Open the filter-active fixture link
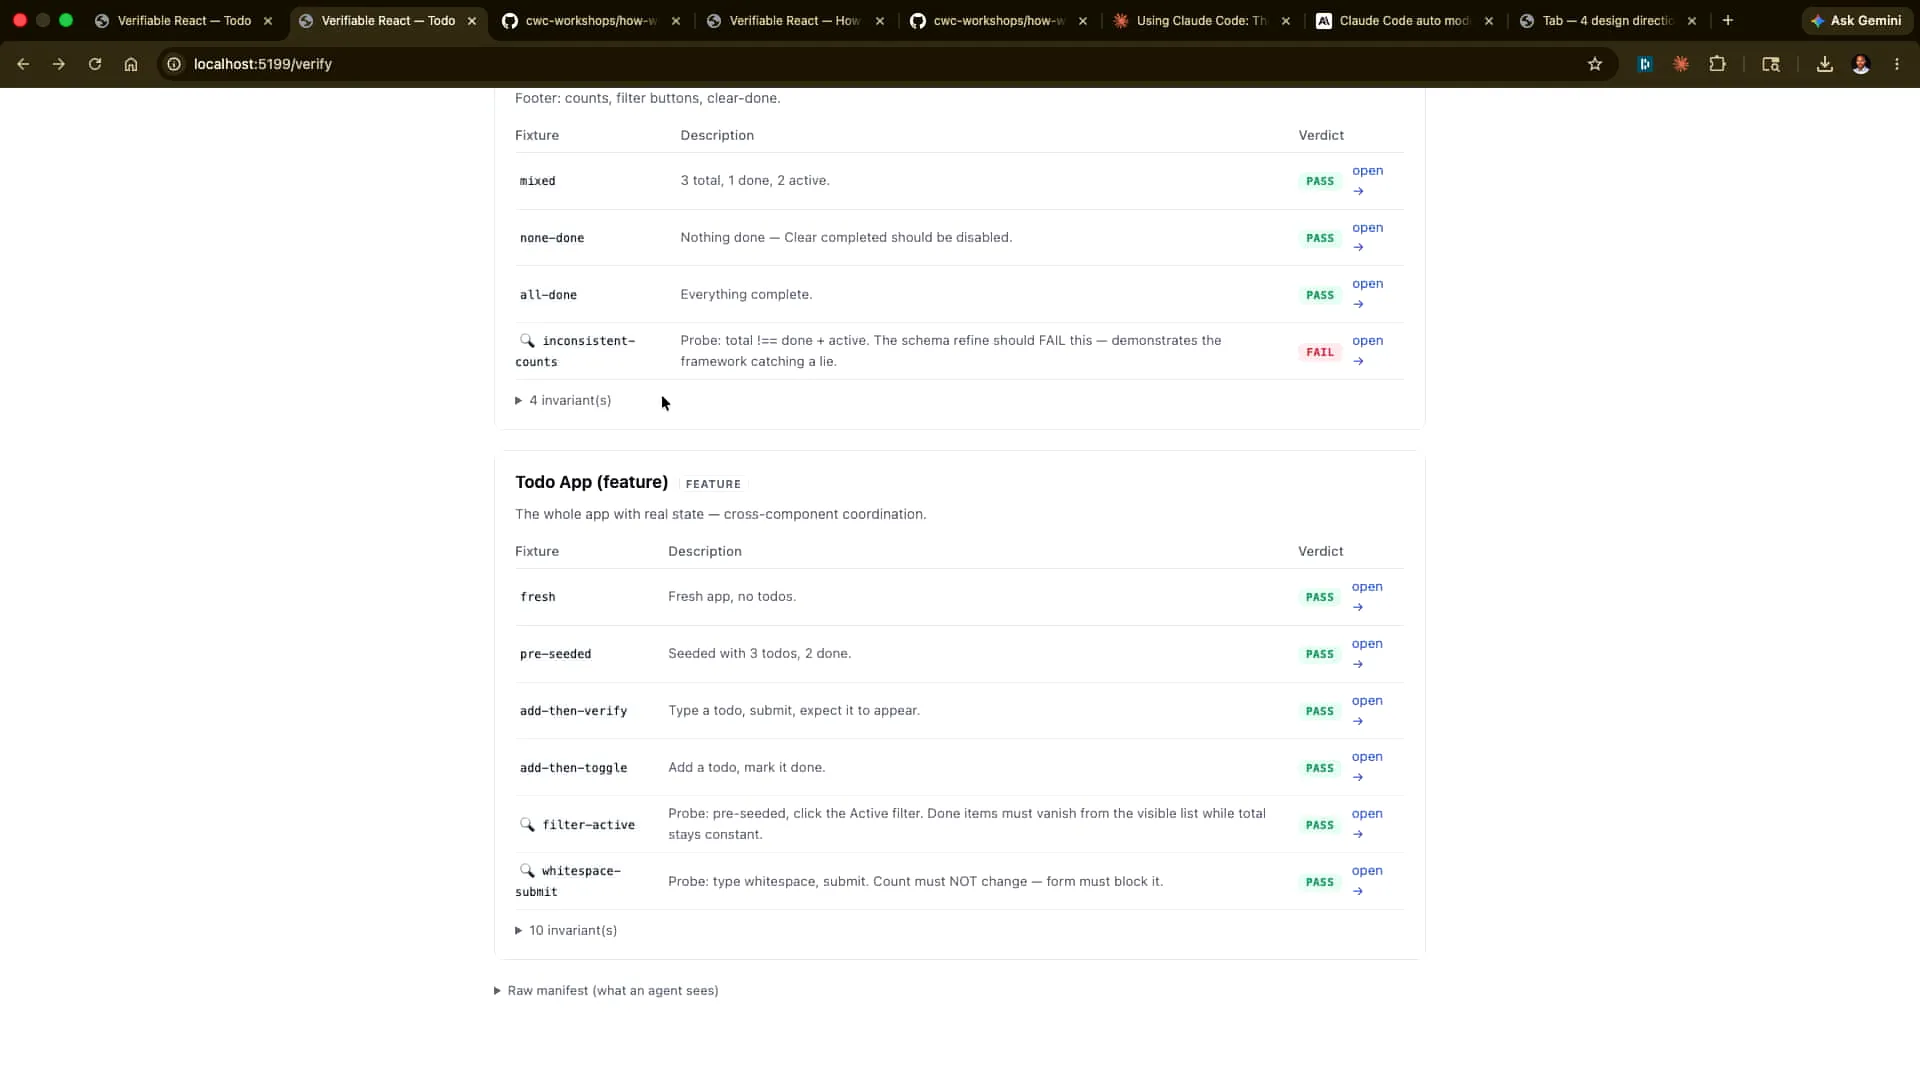 click(1367, 824)
